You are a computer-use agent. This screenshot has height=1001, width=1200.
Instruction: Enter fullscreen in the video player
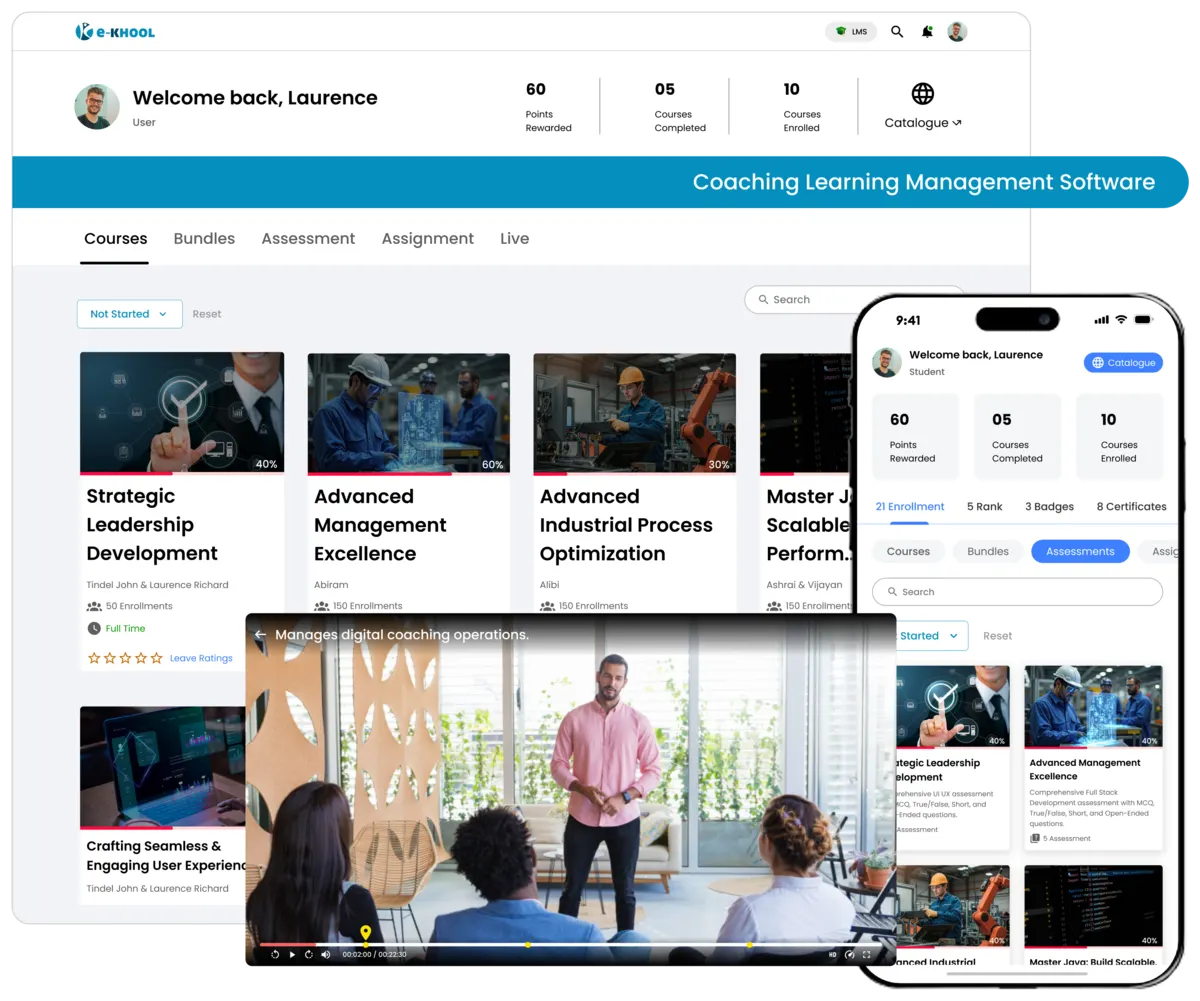(868, 954)
